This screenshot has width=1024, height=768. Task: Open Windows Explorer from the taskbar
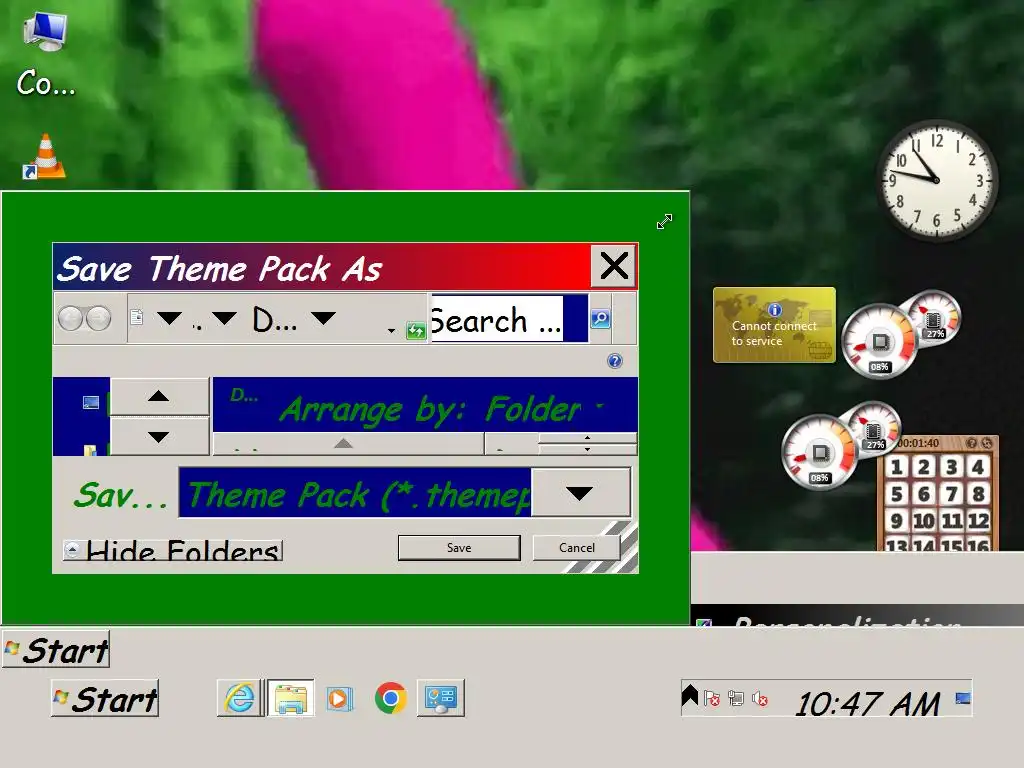pos(291,699)
